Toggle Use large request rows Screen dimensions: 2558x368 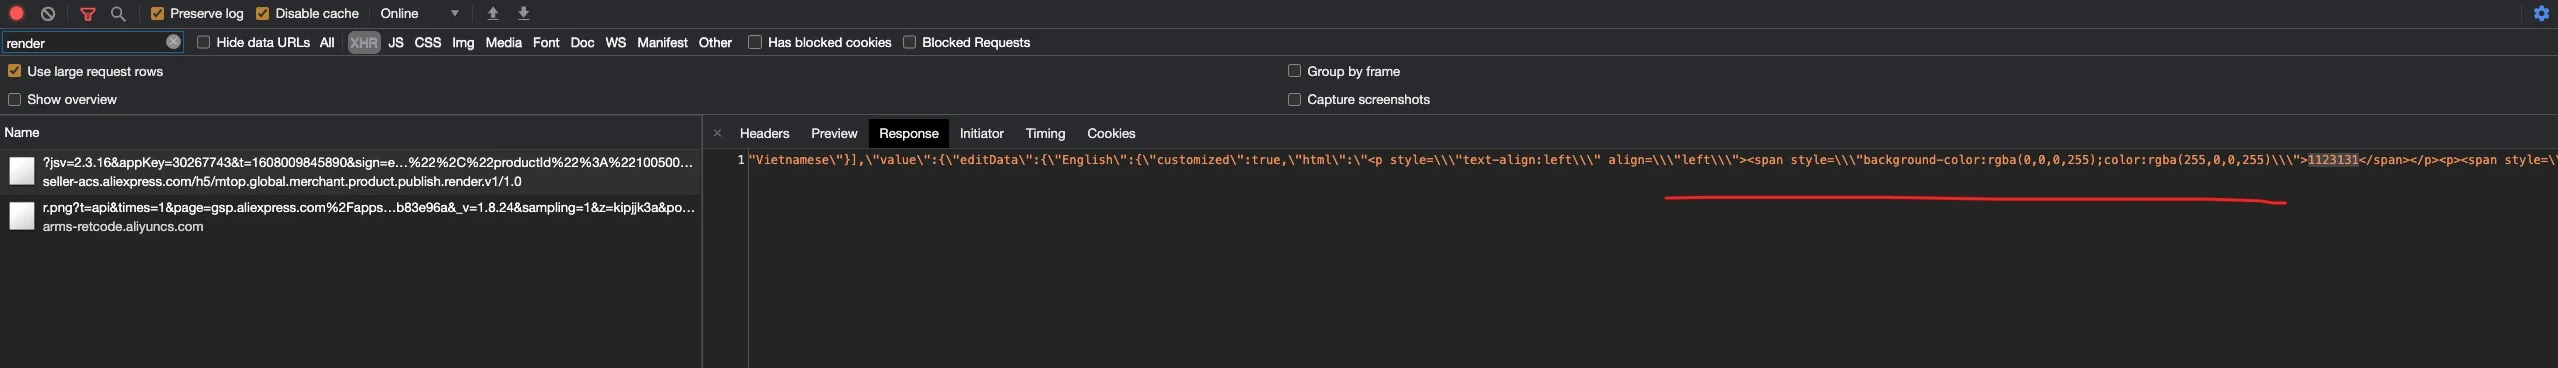pos(14,71)
